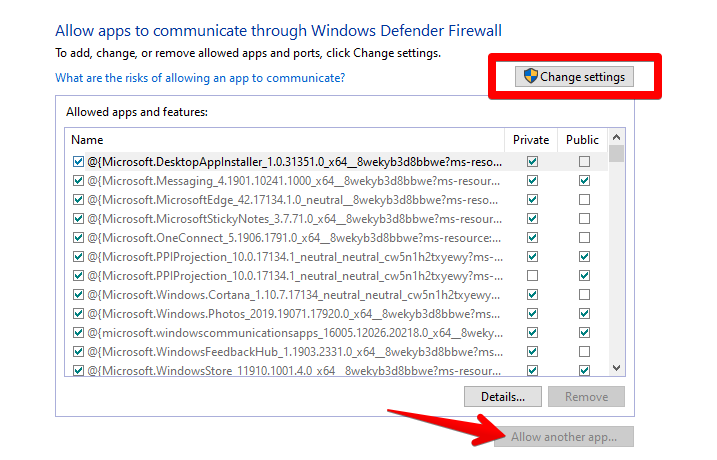Select the @{Microsoft.MicrosoftStickyNotes_3.7.71.0 row text
Image resolution: width=717 pixels, height=460 pixels.
(294, 219)
